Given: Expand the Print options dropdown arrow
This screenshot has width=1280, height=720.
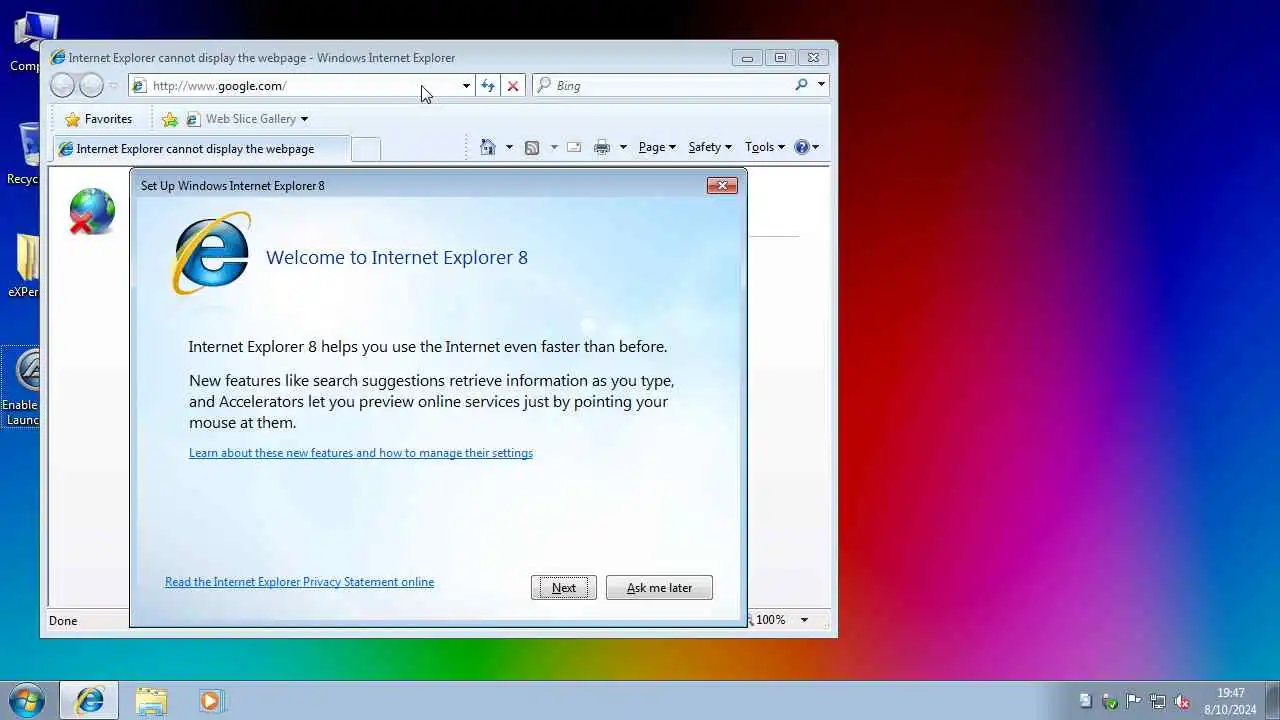Looking at the screenshot, I should pos(623,147).
